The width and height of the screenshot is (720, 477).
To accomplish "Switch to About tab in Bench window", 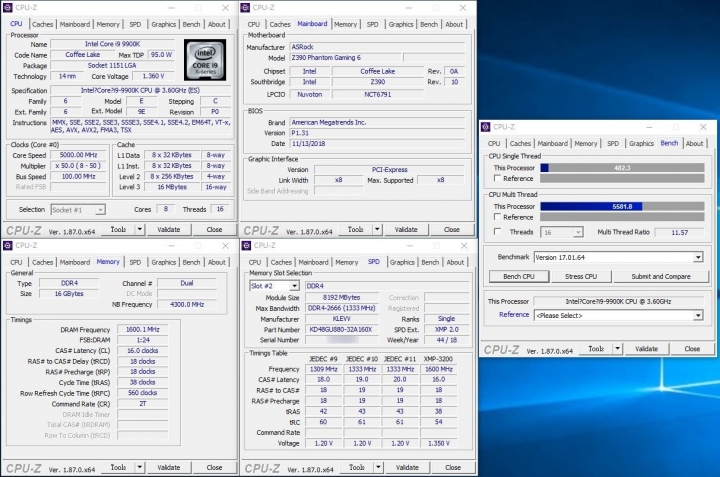I will pos(694,143).
